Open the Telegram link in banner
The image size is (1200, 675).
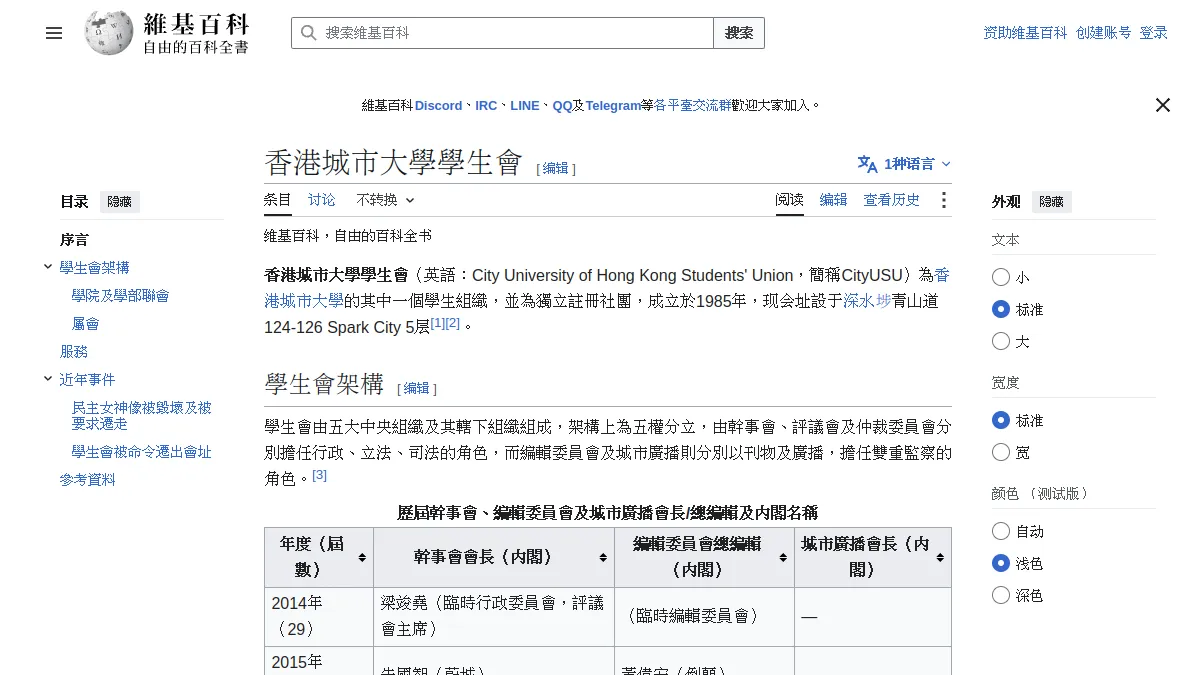pos(613,105)
